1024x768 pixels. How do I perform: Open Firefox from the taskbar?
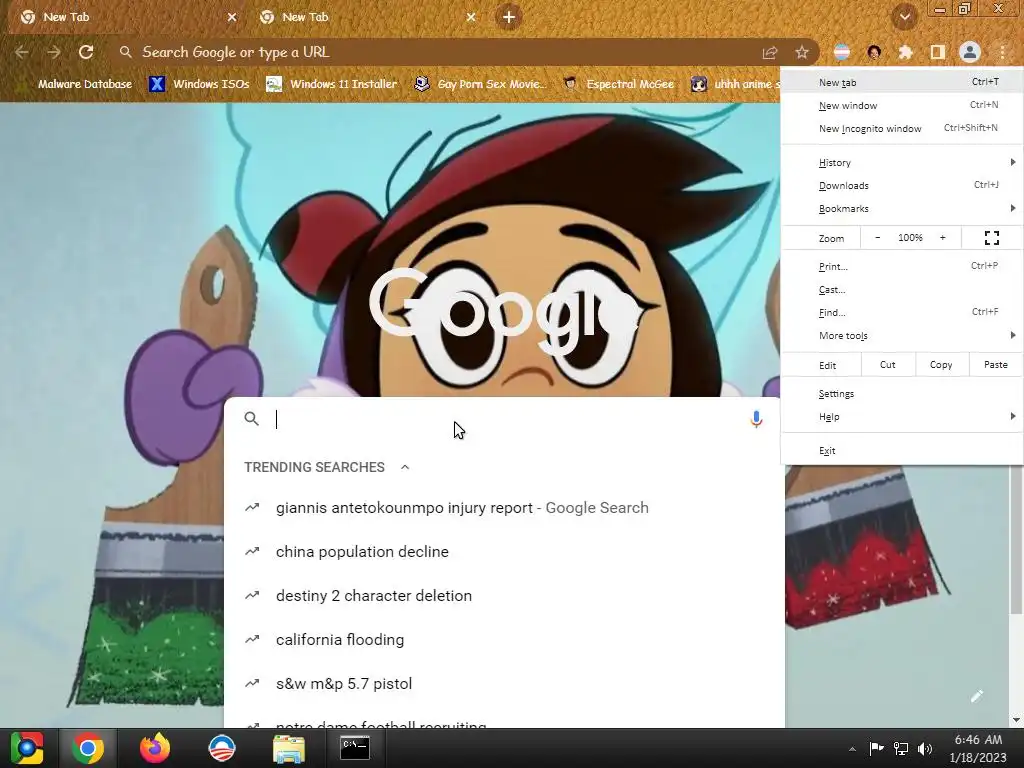[x=155, y=748]
